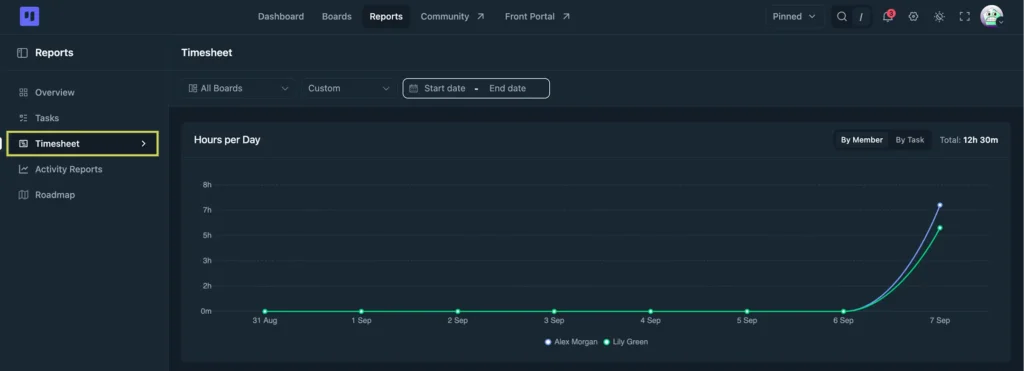The image size is (1024, 371).
Task: Click the Activity Reports chart icon
Action: coord(24,169)
